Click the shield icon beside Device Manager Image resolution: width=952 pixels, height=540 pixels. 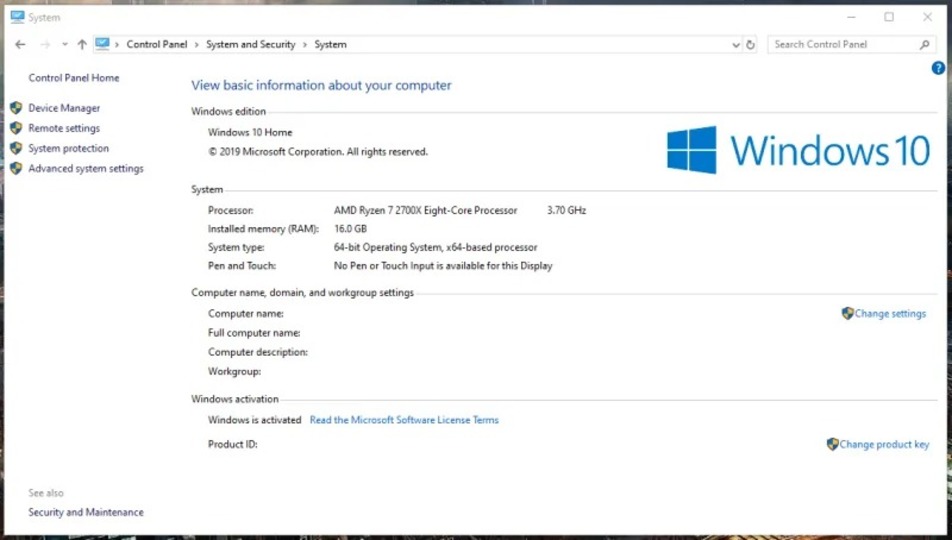click(16, 108)
